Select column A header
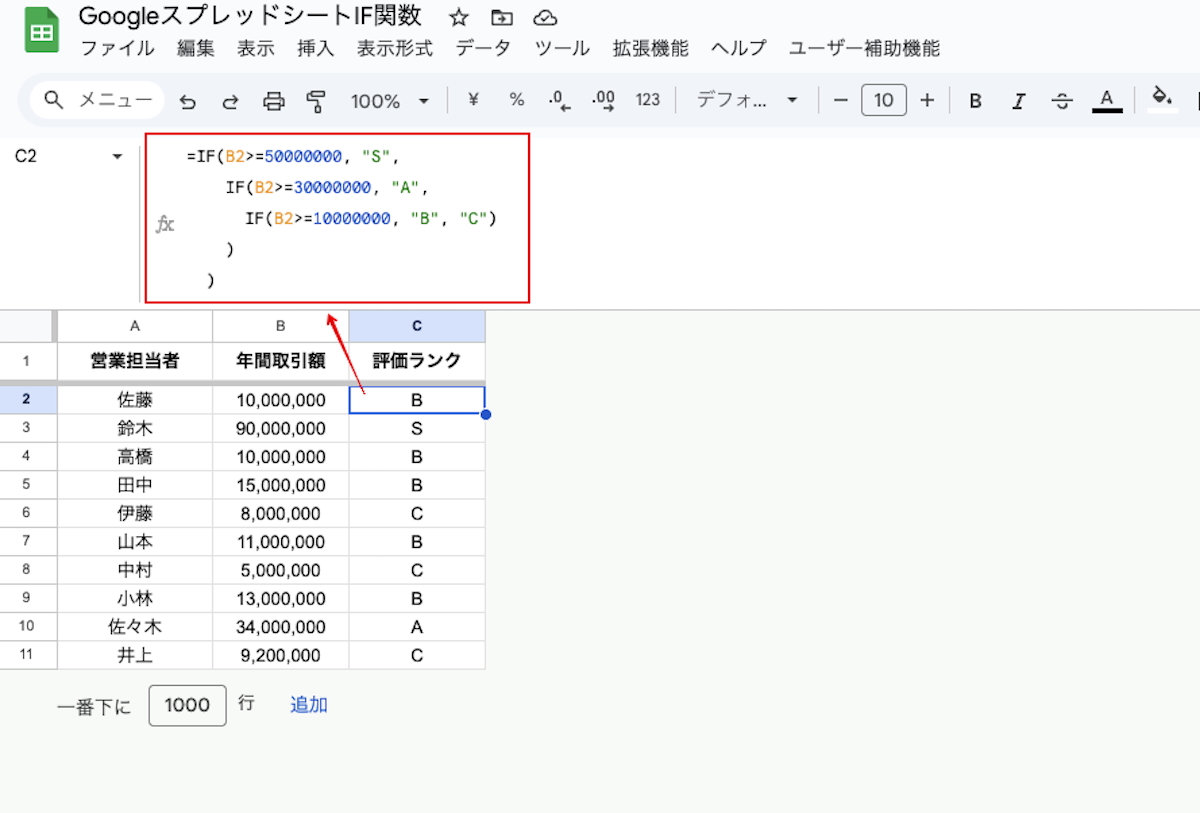 pos(135,326)
